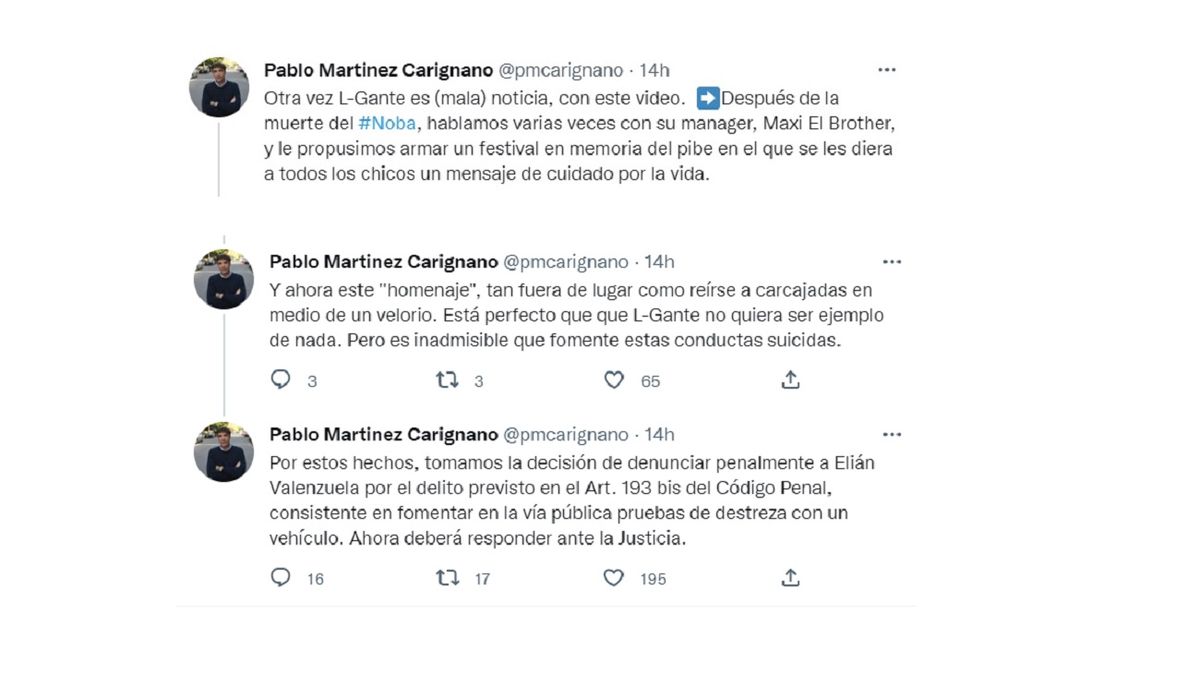Share the tweet about Art. 193 bis
Viewport: 1200px width, 675px height.
coord(790,577)
